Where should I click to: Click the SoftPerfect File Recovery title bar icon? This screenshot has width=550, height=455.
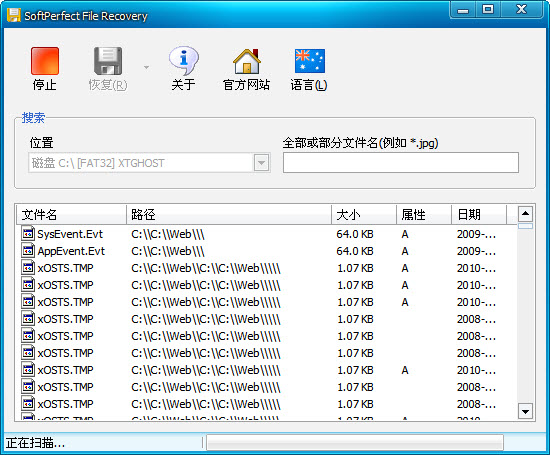(x=14, y=15)
